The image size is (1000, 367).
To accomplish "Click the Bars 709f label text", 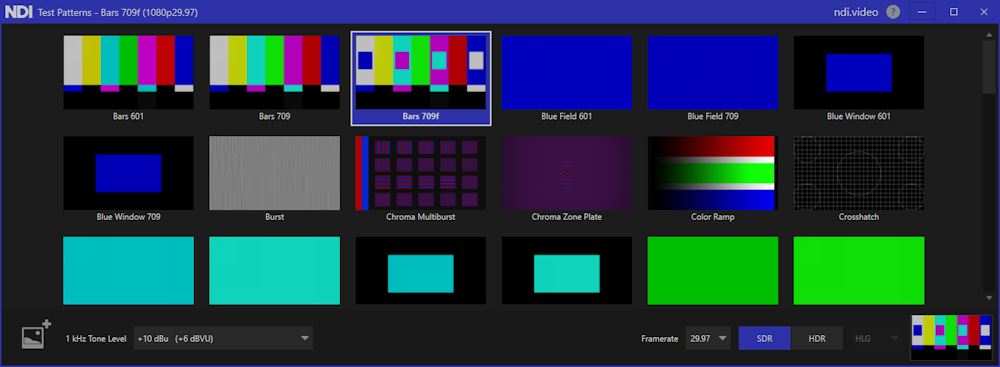I will point(421,117).
